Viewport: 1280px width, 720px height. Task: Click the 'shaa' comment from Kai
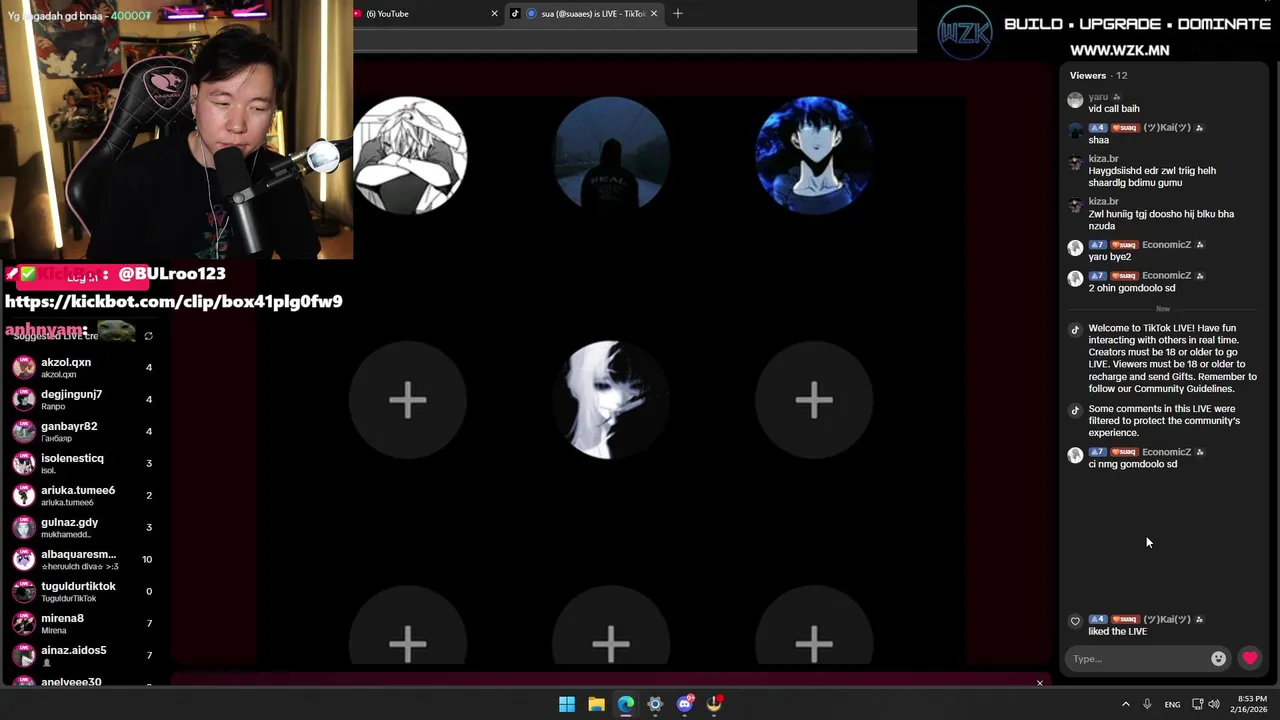pyautogui.click(x=1099, y=140)
